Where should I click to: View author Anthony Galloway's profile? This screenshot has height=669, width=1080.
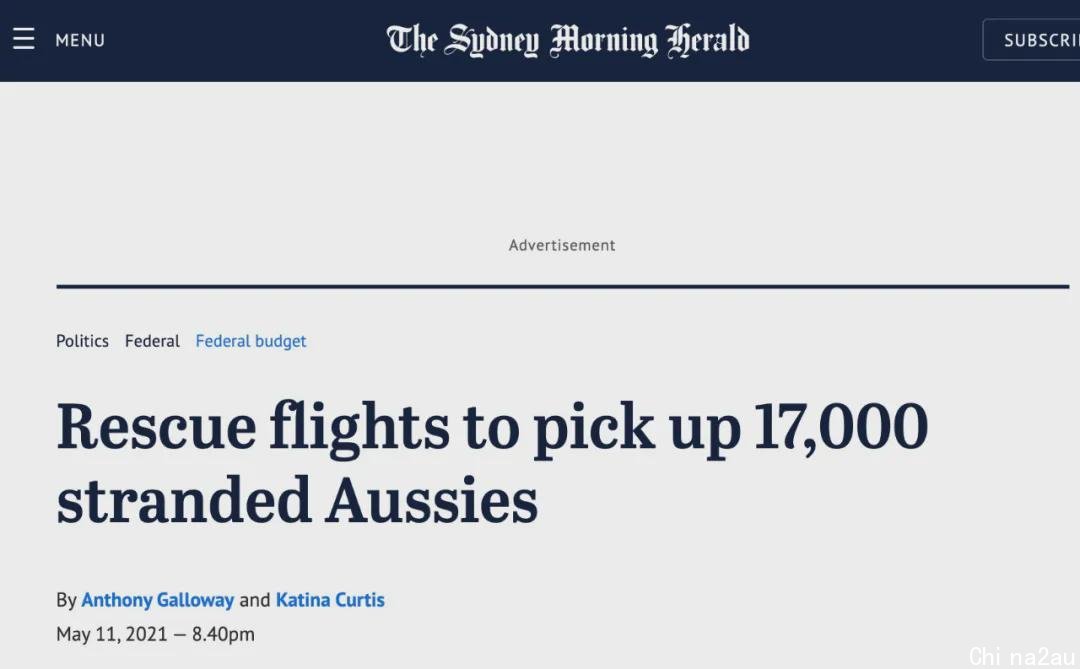click(158, 600)
